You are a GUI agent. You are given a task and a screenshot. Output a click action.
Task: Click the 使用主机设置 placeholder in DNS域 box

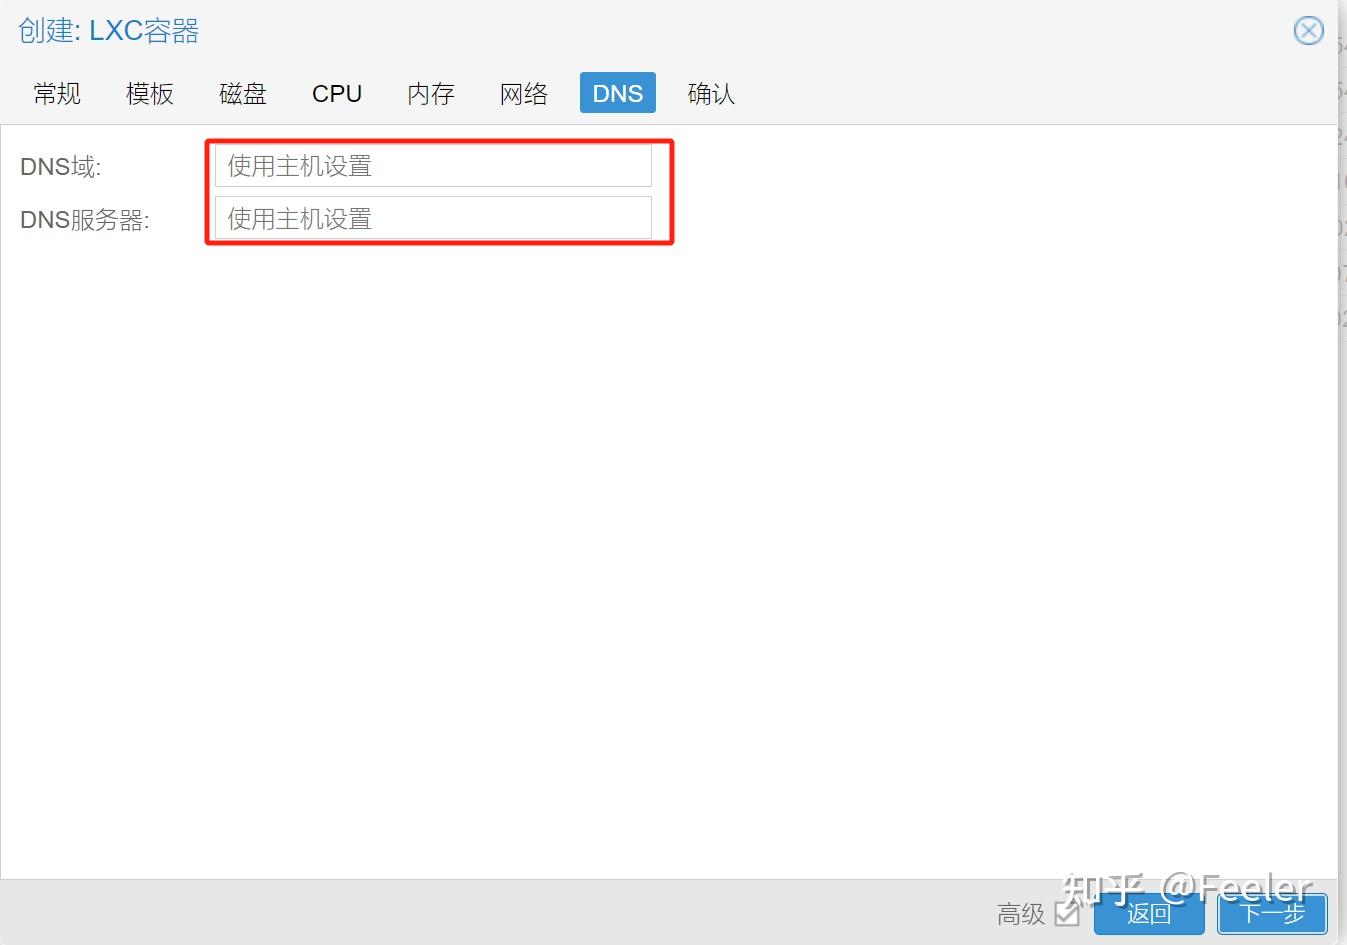point(300,165)
